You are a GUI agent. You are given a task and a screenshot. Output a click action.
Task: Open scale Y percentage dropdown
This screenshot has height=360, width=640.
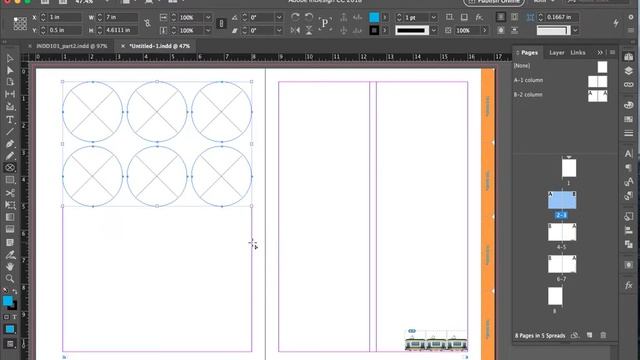click(x=208, y=30)
